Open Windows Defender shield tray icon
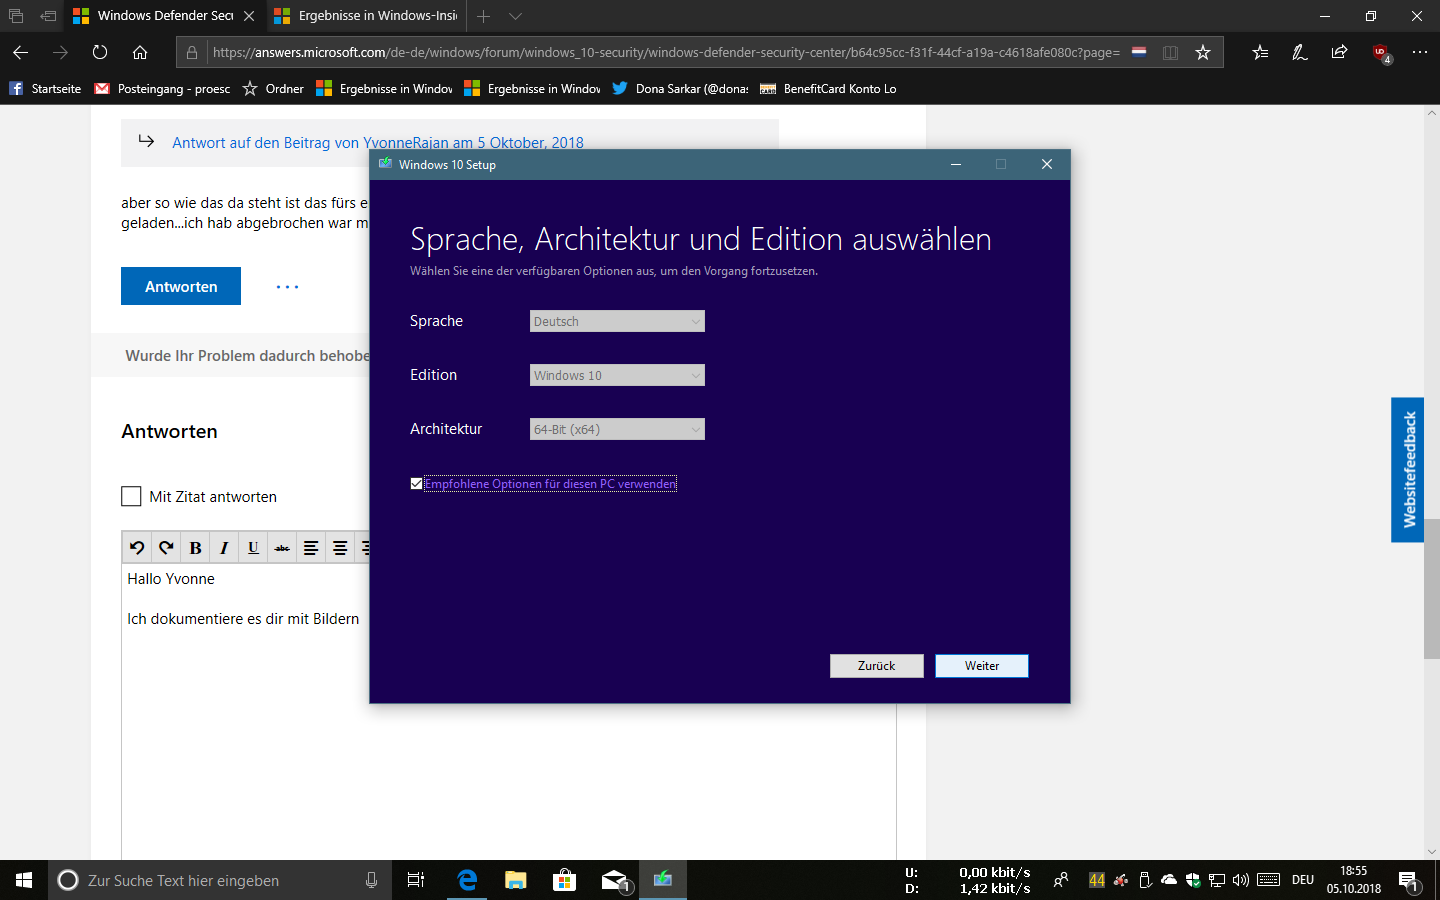Viewport: 1440px width, 900px height. pos(1193,880)
